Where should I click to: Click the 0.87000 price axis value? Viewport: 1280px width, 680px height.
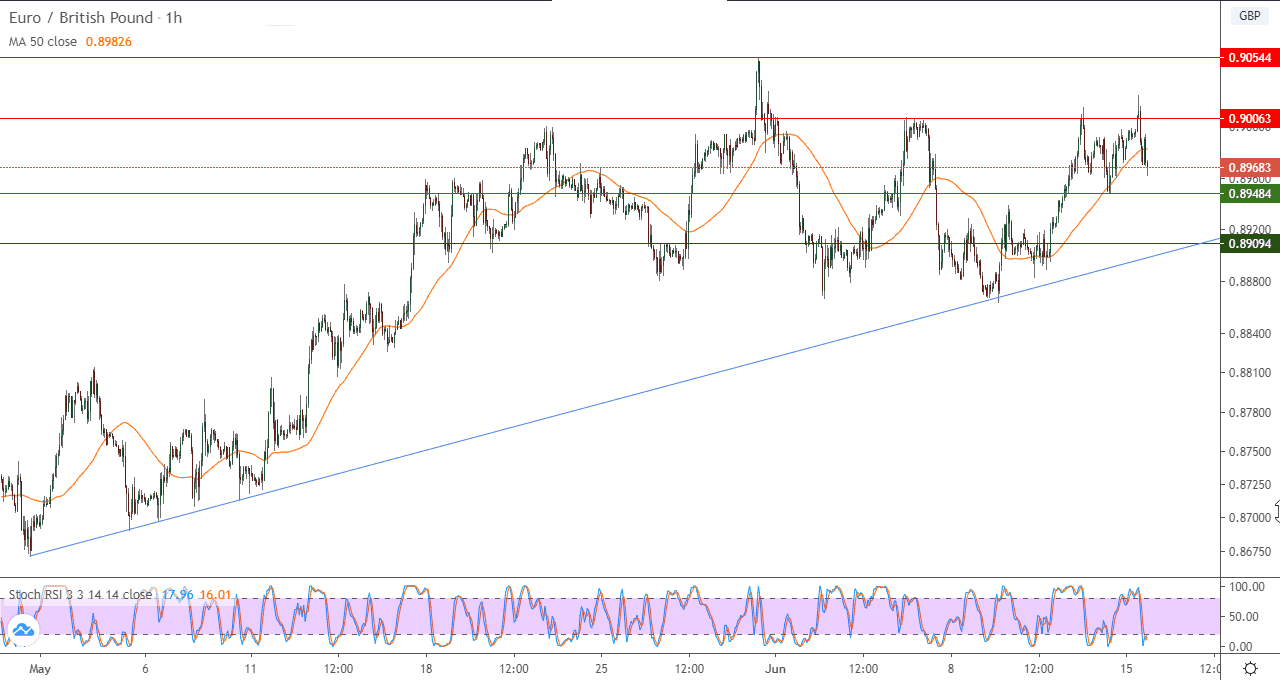pos(1250,518)
